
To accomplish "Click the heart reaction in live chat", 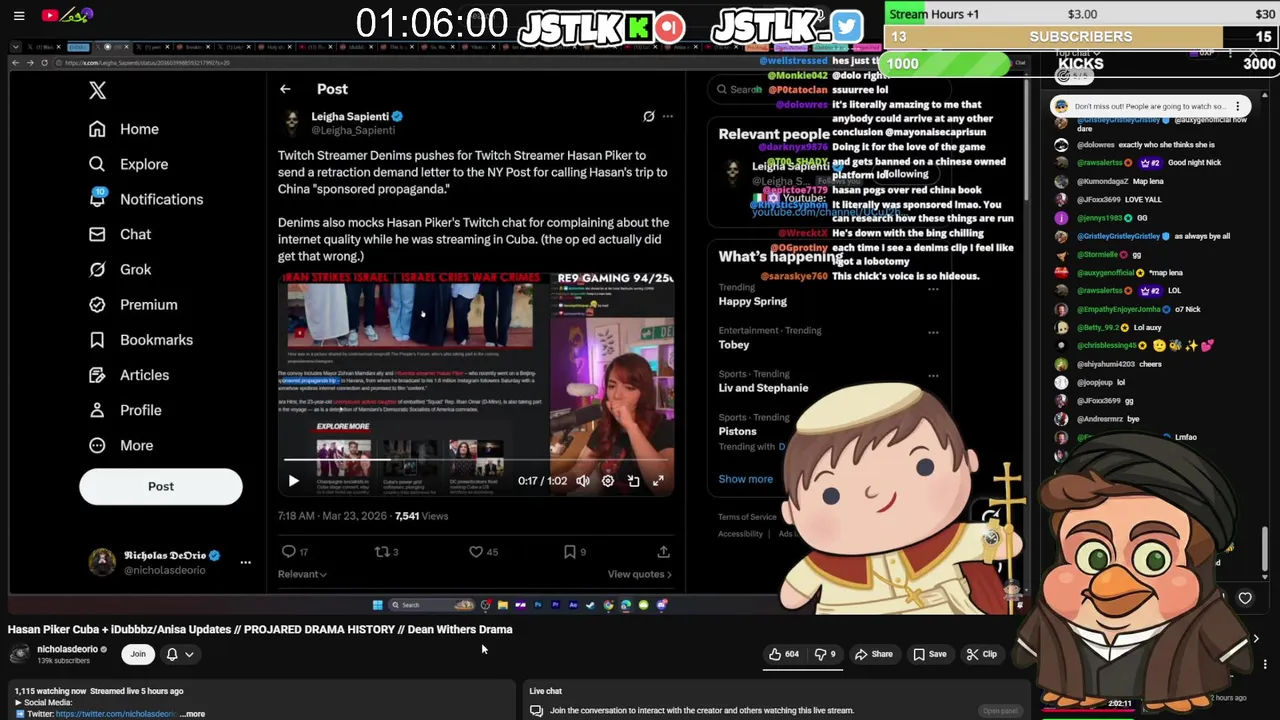I will pyautogui.click(x=1245, y=598).
